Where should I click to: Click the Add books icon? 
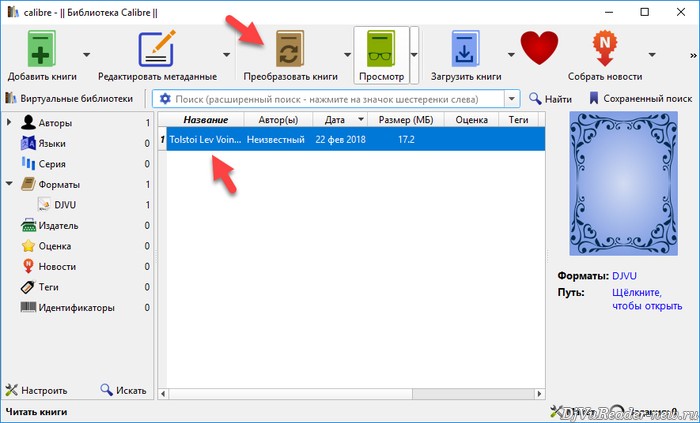tap(42, 48)
